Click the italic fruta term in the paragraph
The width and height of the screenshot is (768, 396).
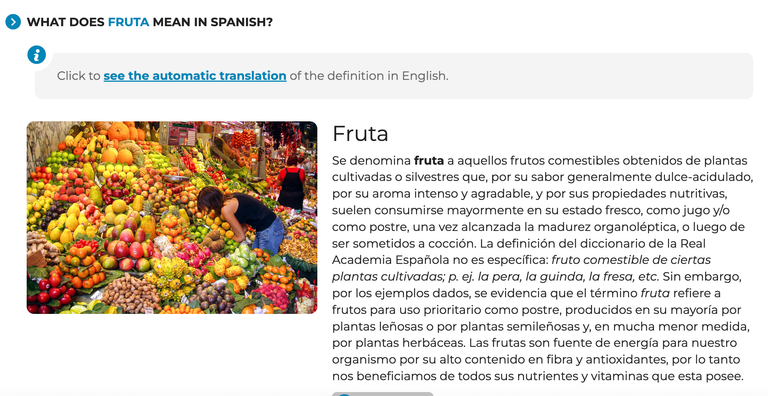click(x=655, y=293)
